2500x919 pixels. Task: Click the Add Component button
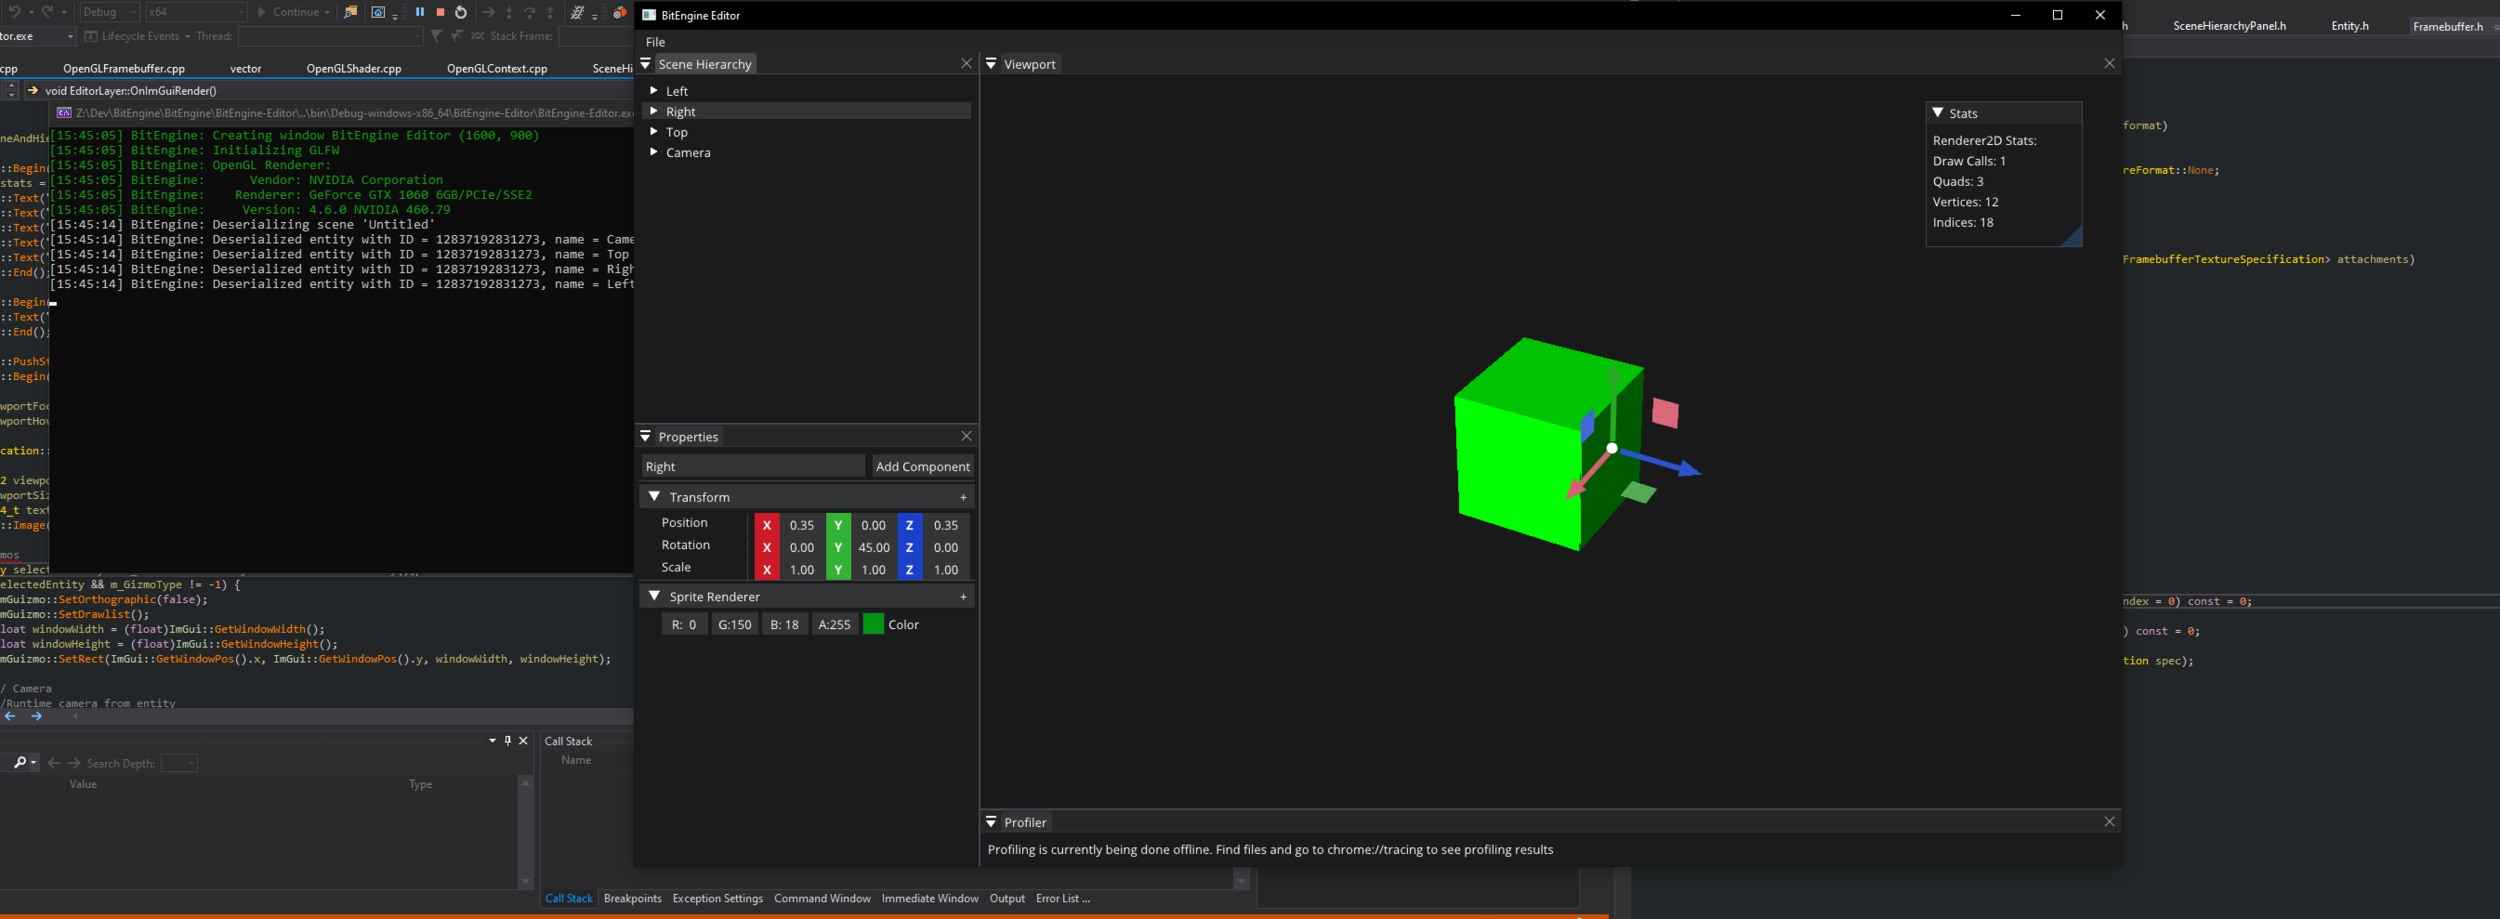[x=922, y=466]
